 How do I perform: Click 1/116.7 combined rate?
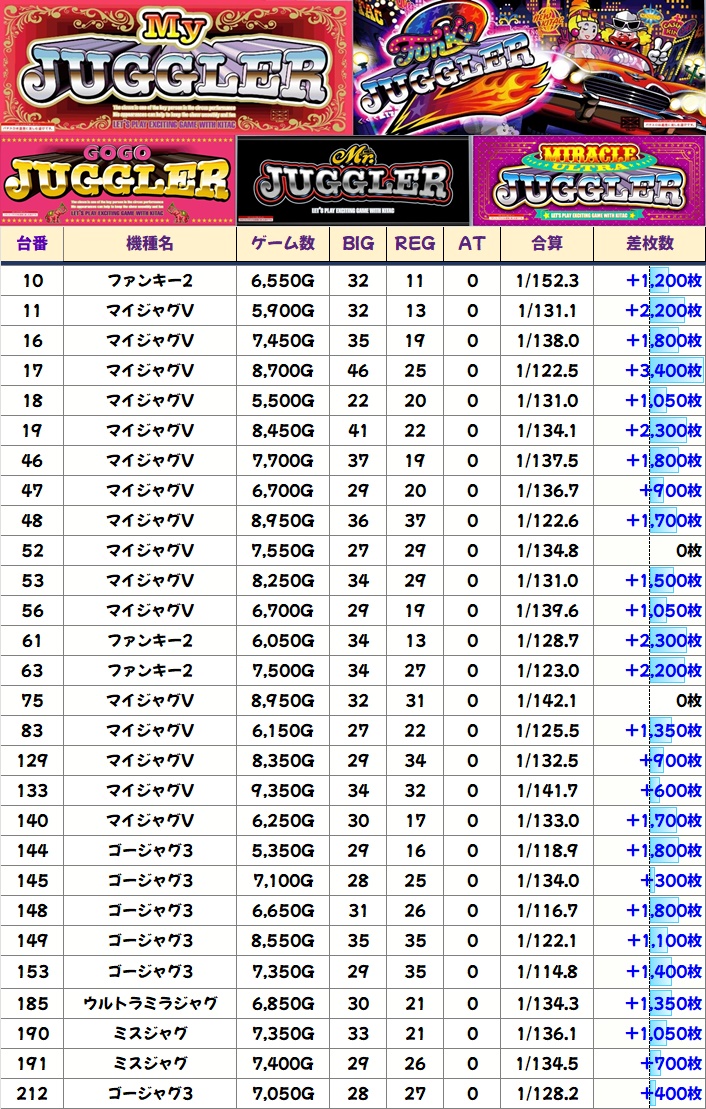[x=547, y=910]
